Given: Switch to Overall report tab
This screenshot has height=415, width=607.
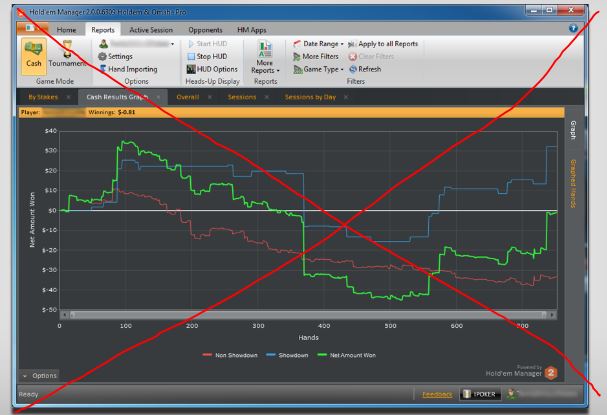Looking at the screenshot, I should pyautogui.click(x=188, y=97).
